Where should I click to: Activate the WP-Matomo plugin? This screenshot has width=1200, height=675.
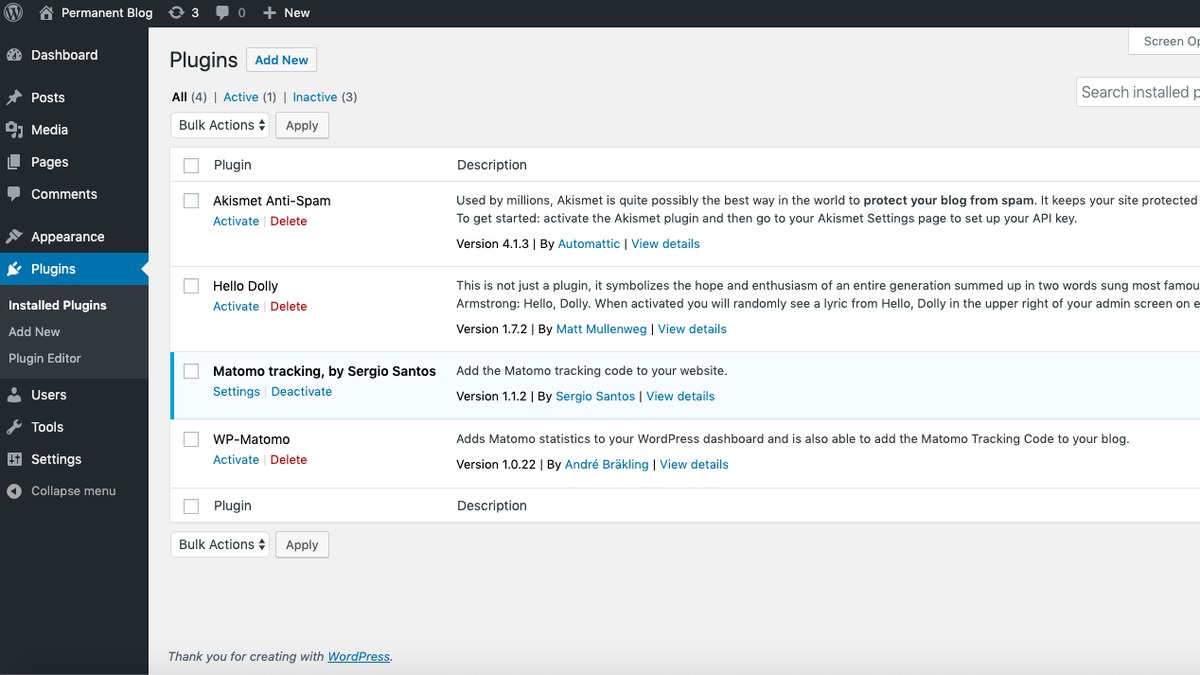(x=236, y=460)
